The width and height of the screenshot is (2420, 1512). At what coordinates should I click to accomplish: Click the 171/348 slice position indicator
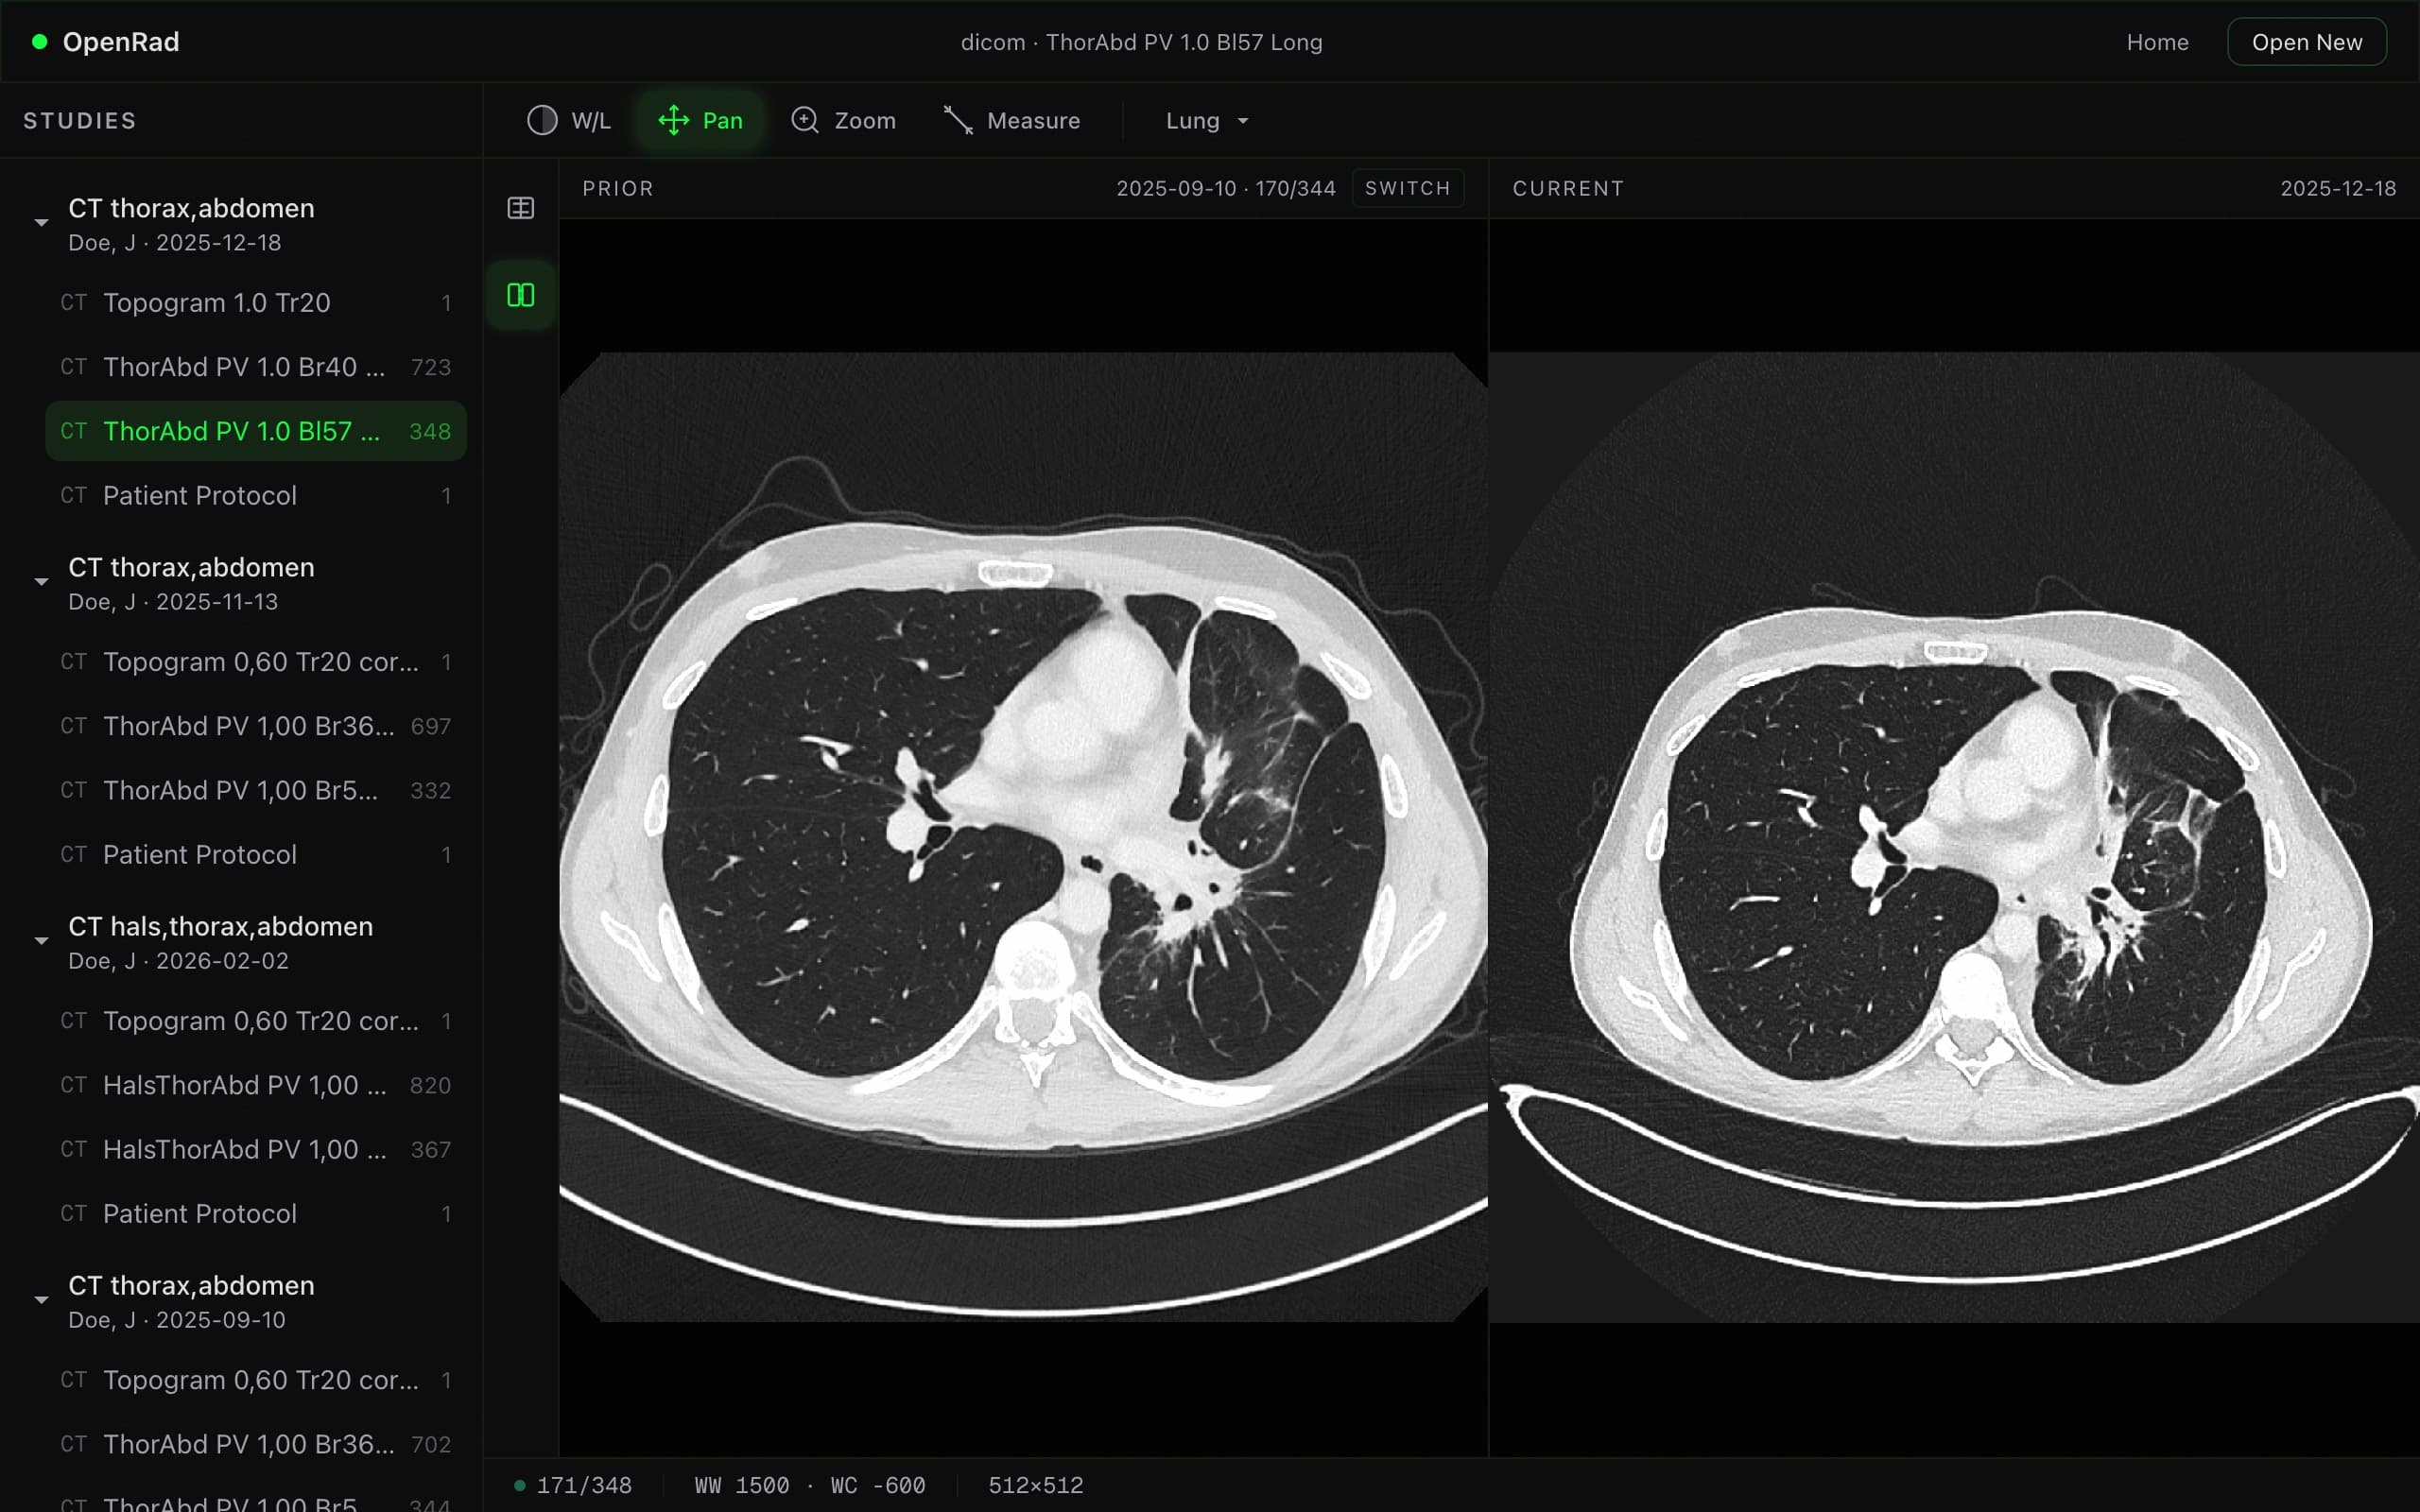point(583,1485)
